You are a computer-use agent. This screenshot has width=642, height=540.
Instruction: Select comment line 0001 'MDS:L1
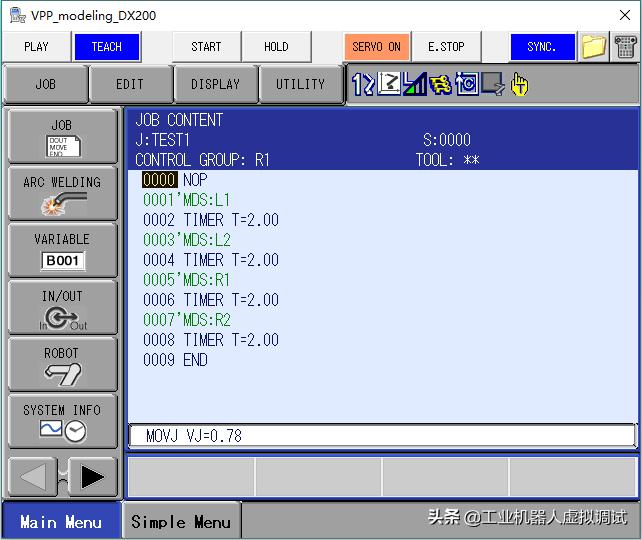pyautogui.click(x=187, y=200)
